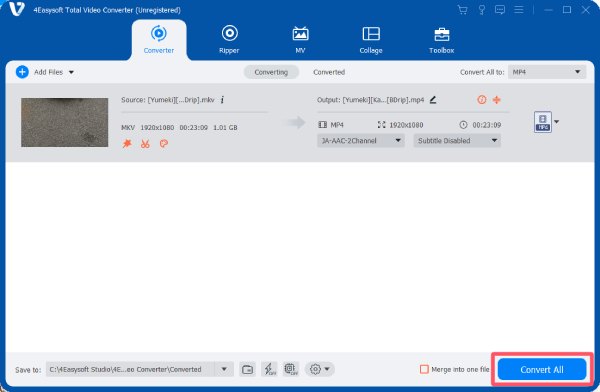This screenshot has width=600, height=392.
Task: Toggle the lightning acceleration icon
Action: tap(270, 369)
